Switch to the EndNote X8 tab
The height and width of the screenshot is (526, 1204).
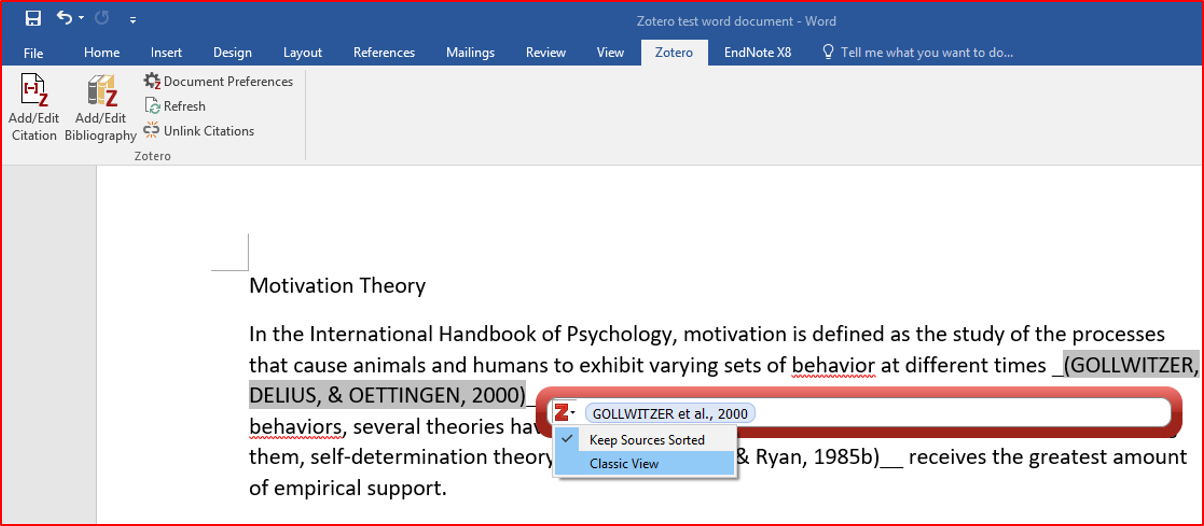[x=757, y=52]
